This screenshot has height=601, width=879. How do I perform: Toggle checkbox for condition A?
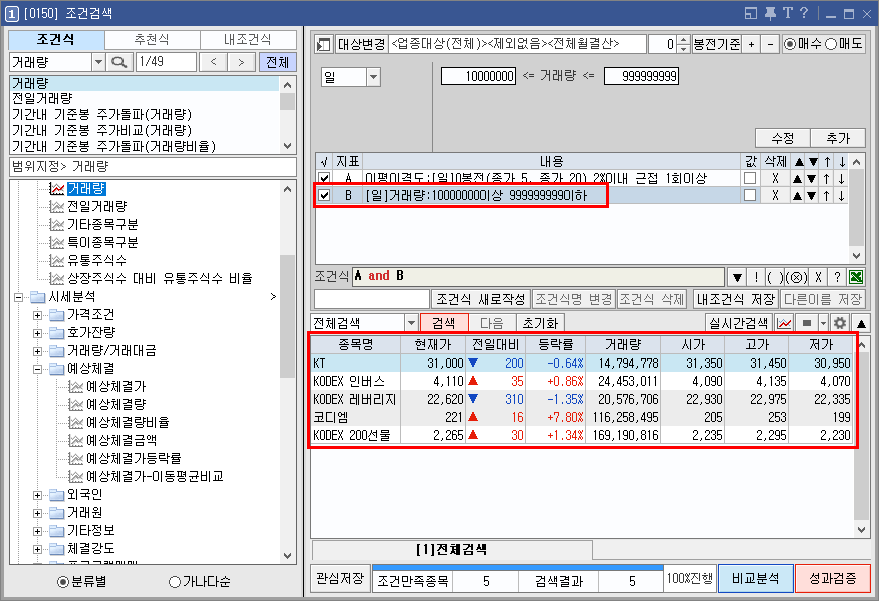point(324,179)
